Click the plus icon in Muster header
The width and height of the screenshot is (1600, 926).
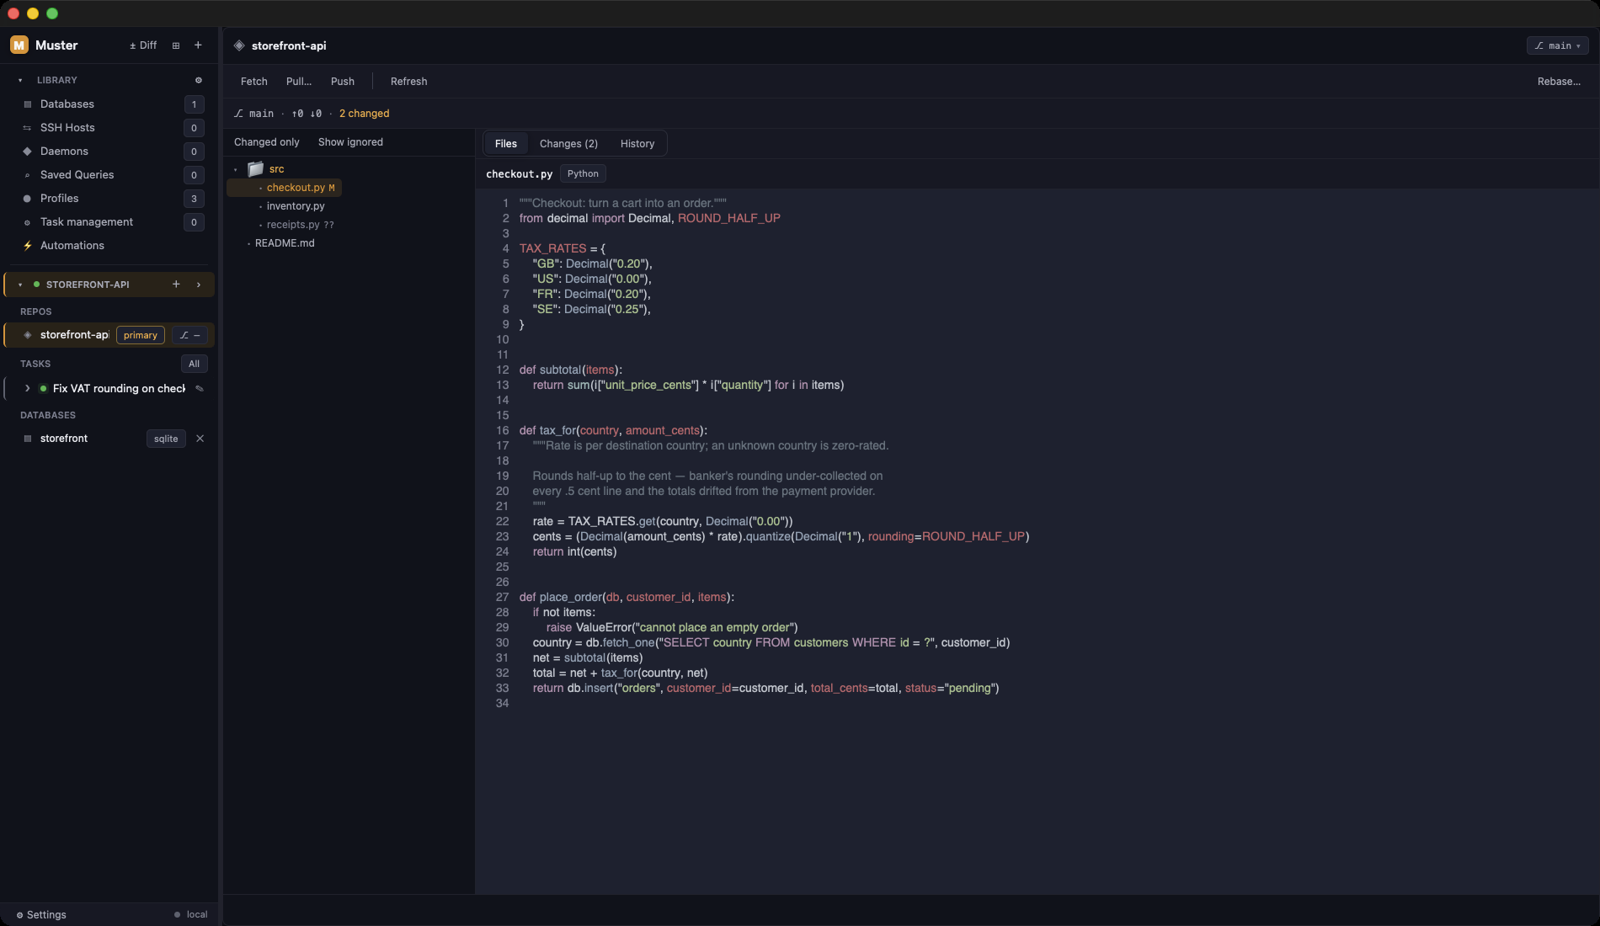198,45
